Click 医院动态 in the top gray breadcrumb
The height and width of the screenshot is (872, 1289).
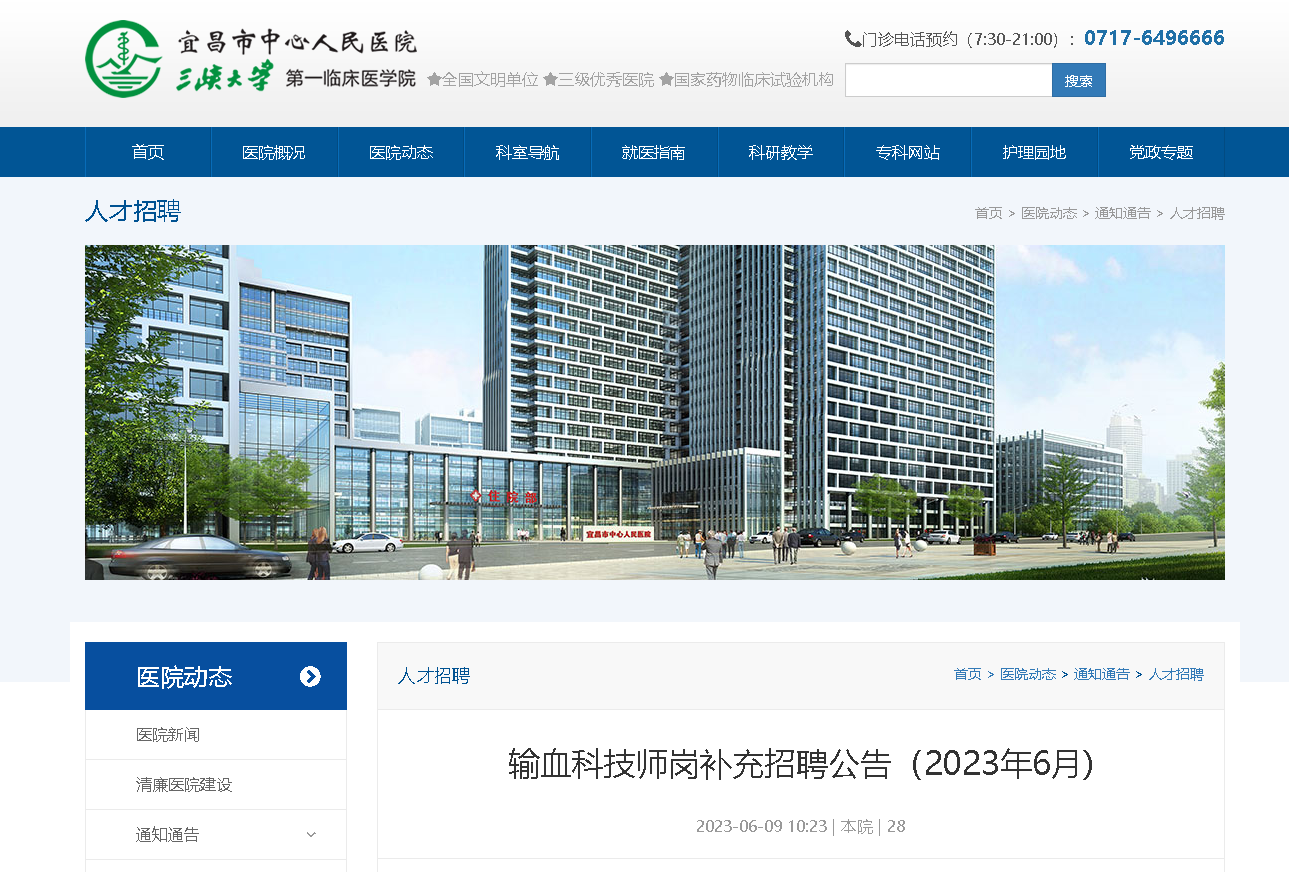[x=1049, y=213]
